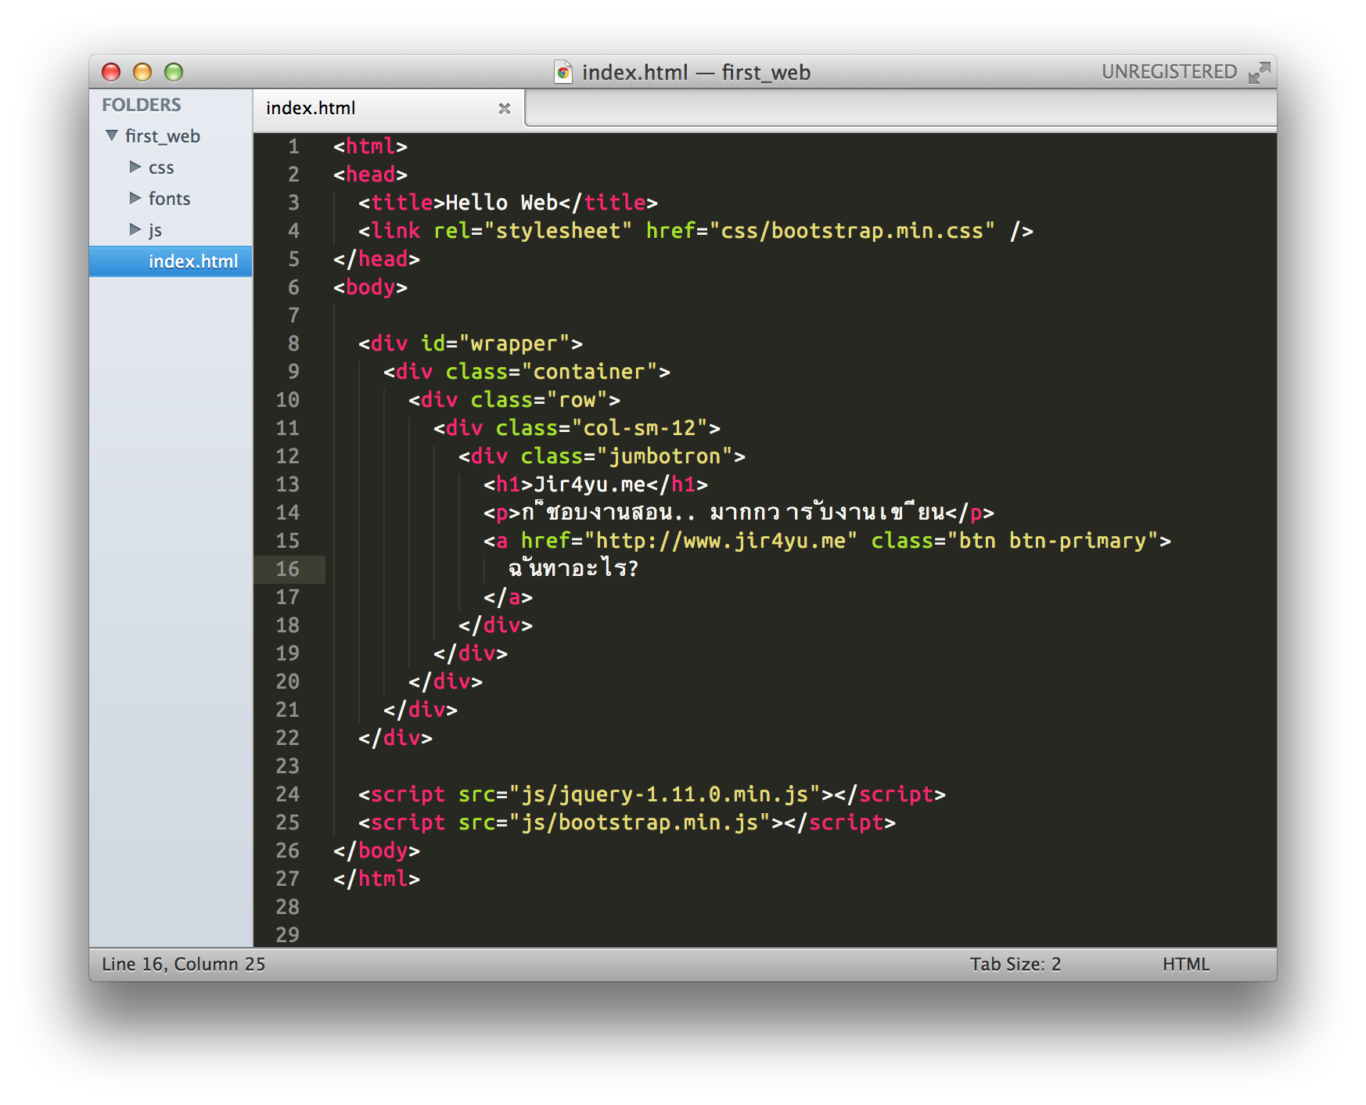Screen dimensions: 1366x1105
Task: Click the Thai paragraph text on line 14
Action: coord(732,512)
